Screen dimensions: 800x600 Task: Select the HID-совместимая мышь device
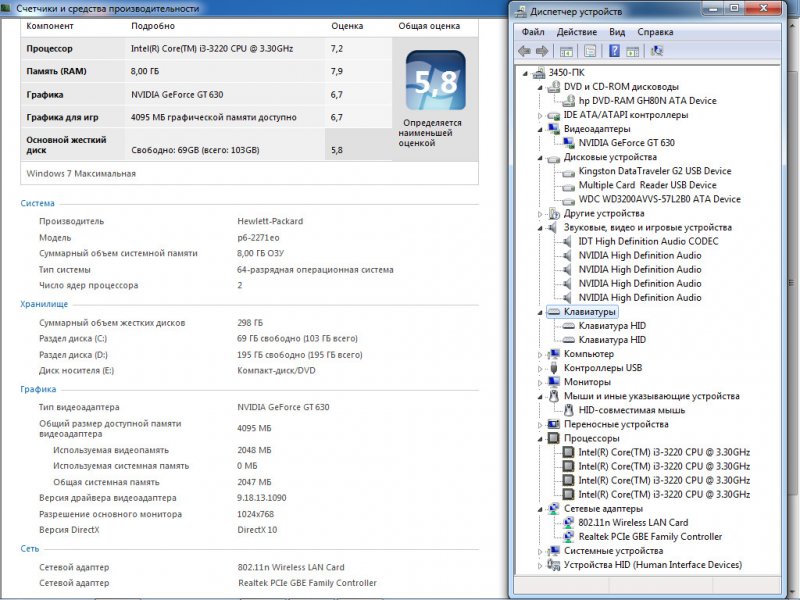click(631, 410)
